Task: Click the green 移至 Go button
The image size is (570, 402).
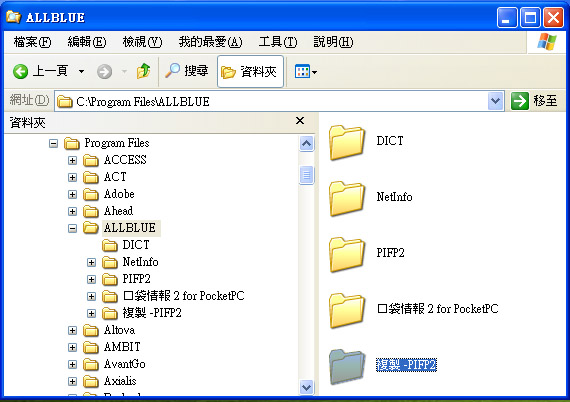Action: tap(534, 101)
